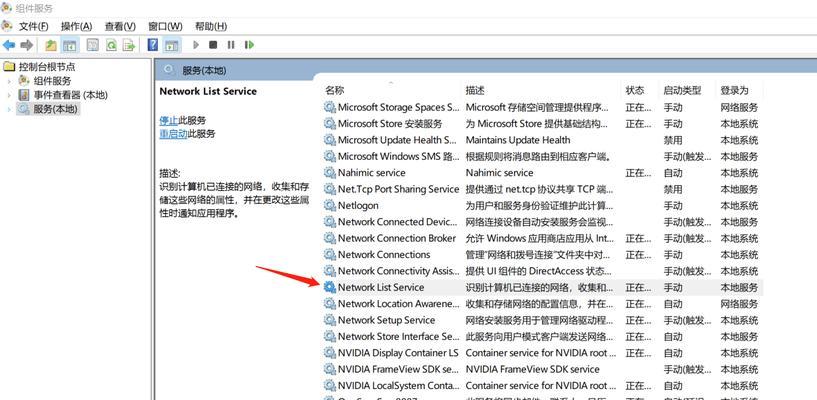Image resolution: width=817 pixels, height=400 pixels.
Task: Toggle the Show/Hide Console Tree icon
Action: click(69, 45)
